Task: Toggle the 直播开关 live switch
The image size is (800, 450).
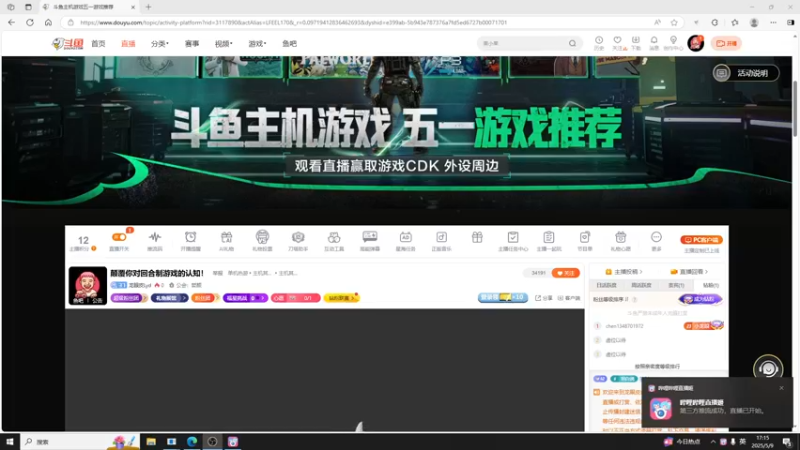Action: point(119,237)
